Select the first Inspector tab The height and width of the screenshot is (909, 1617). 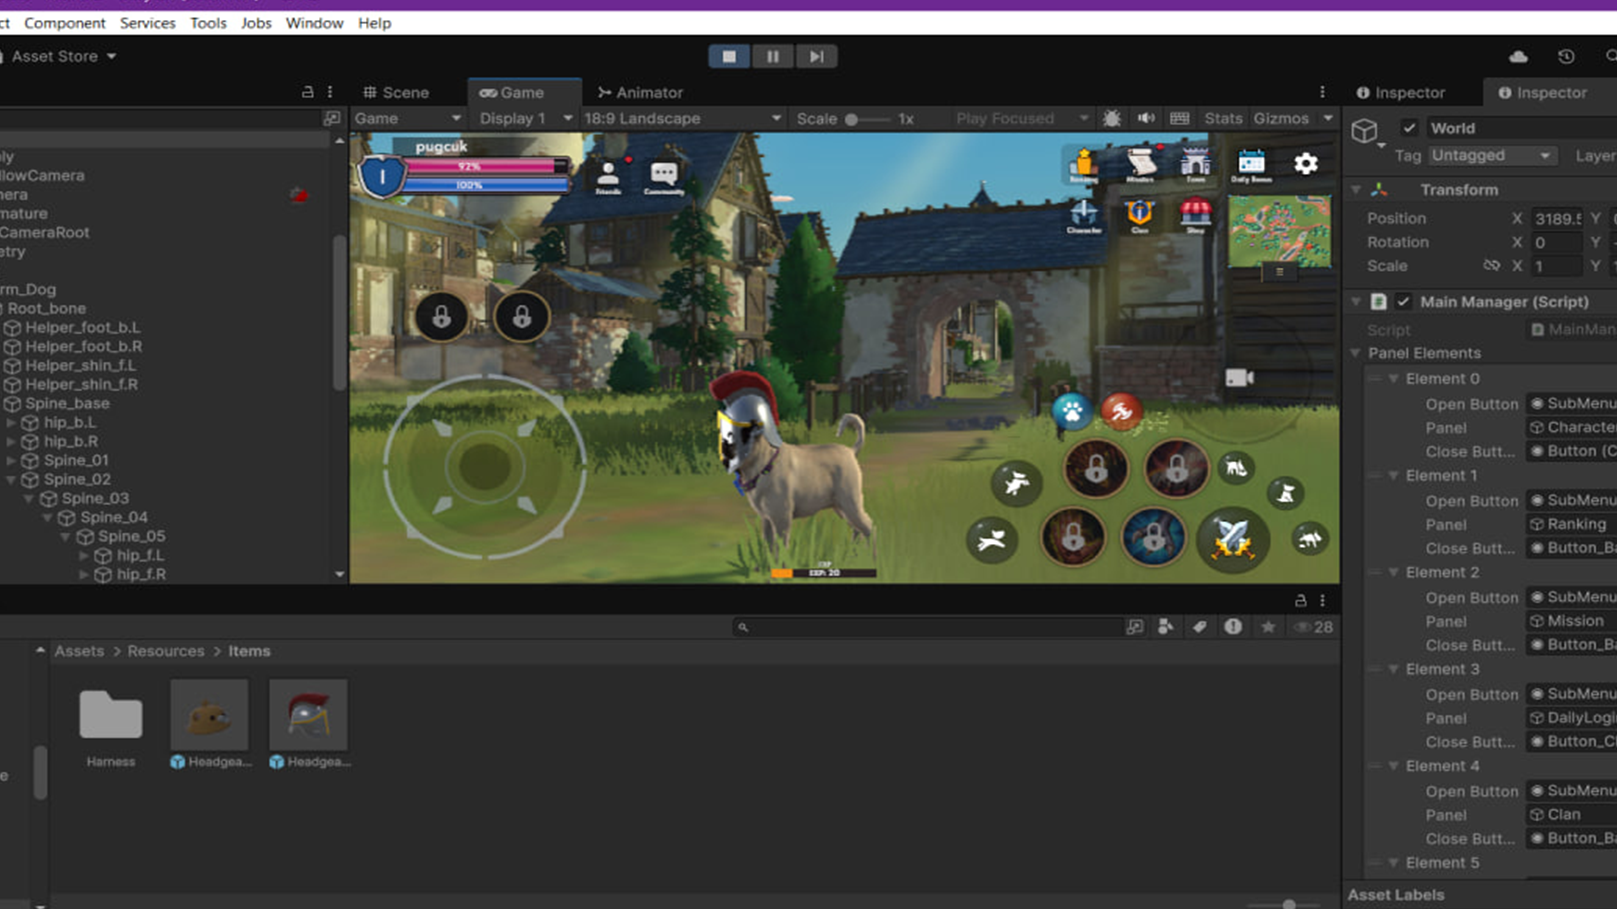click(1400, 92)
